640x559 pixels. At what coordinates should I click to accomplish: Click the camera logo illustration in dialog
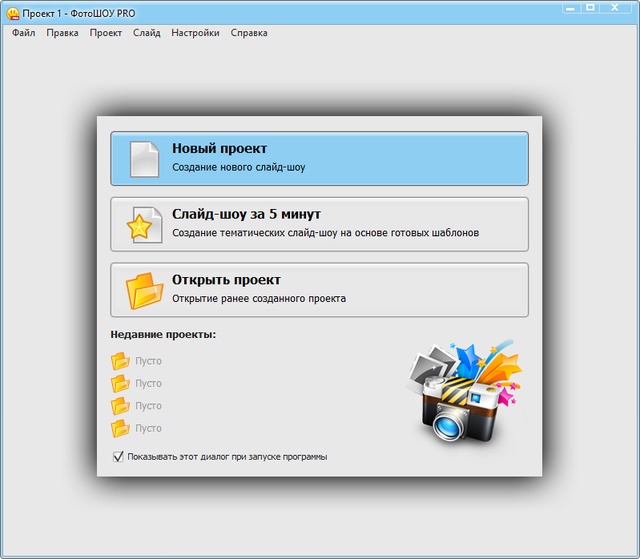click(464, 391)
